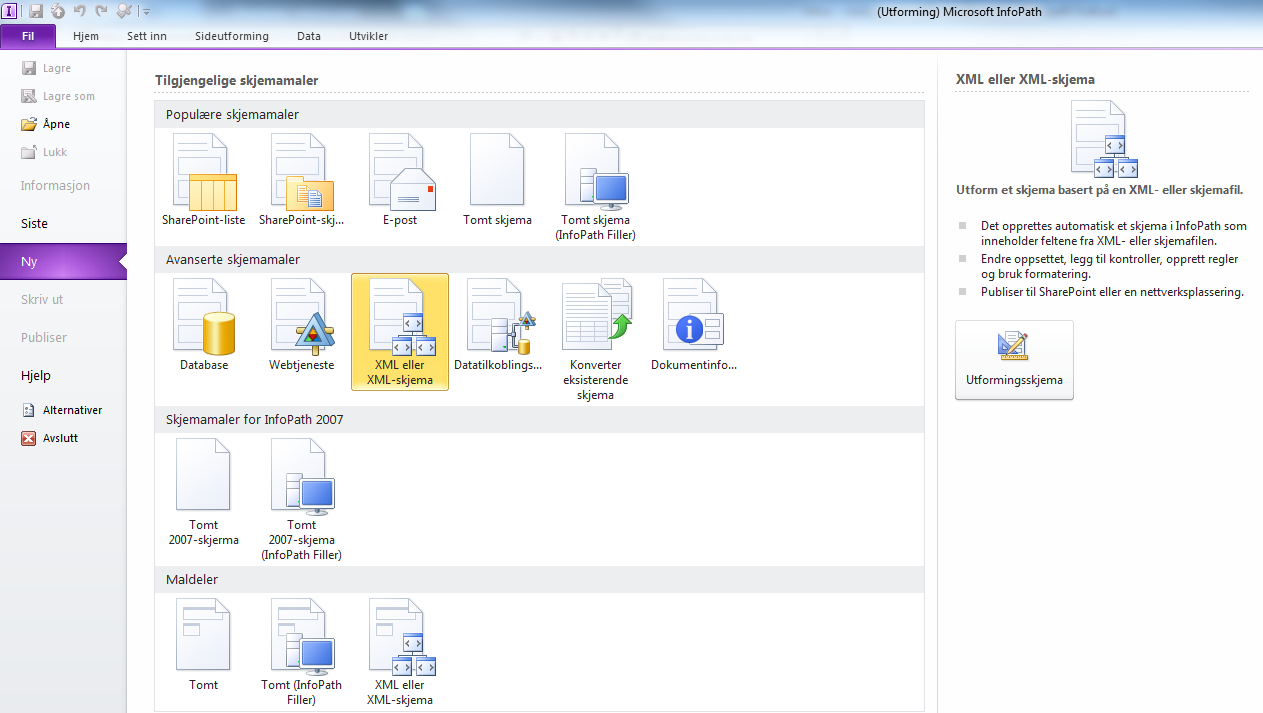
Task: Click the Utformingsskjema button
Action: click(1014, 360)
